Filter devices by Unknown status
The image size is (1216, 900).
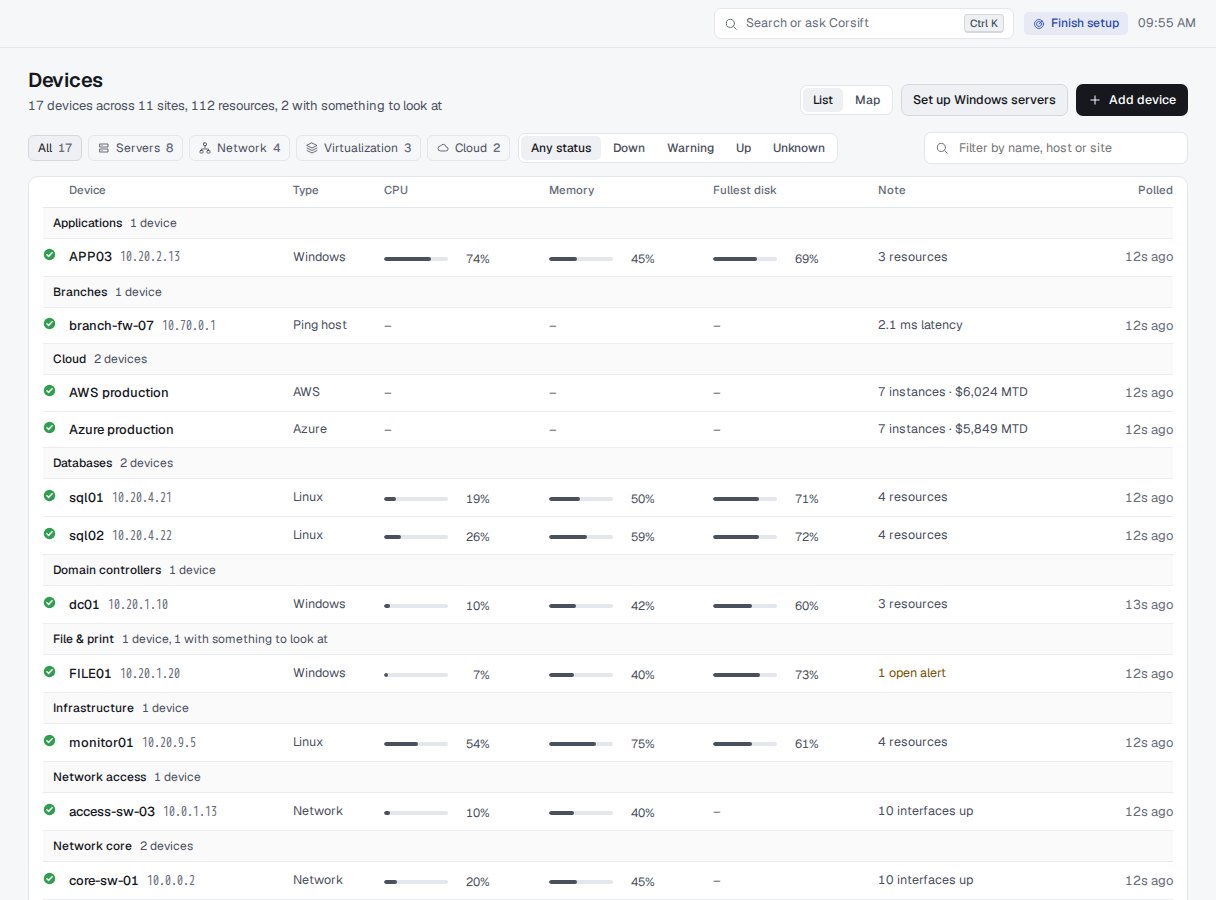click(x=799, y=148)
